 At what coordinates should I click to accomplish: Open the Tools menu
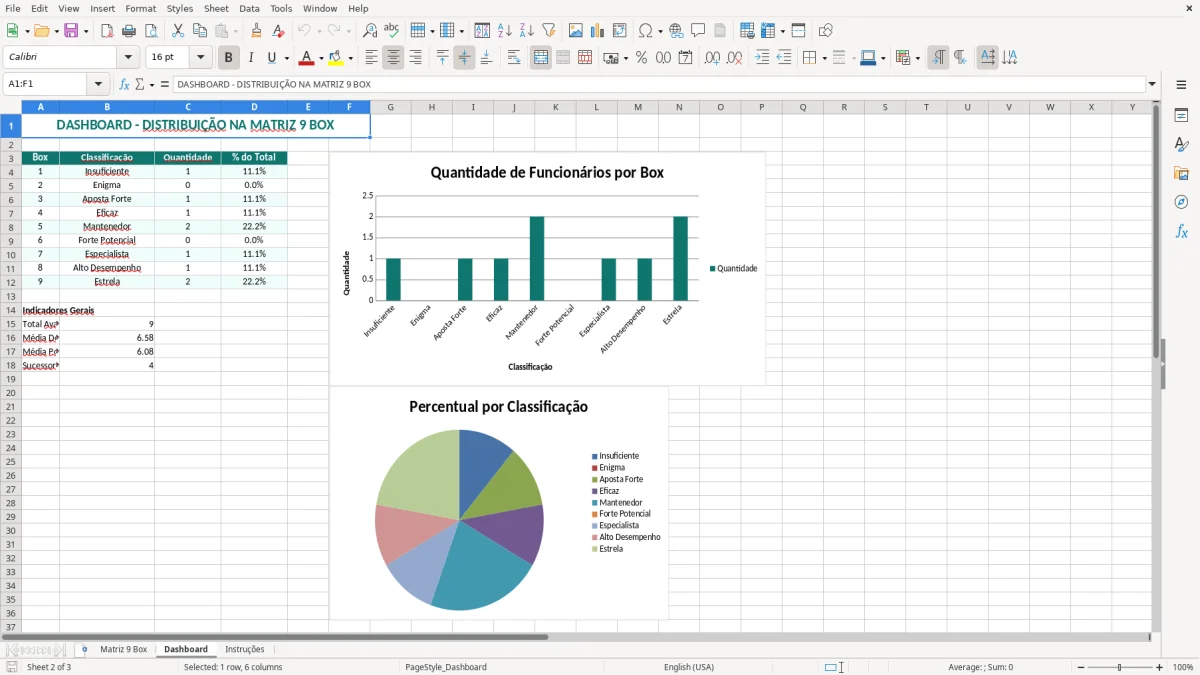pyautogui.click(x=281, y=8)
